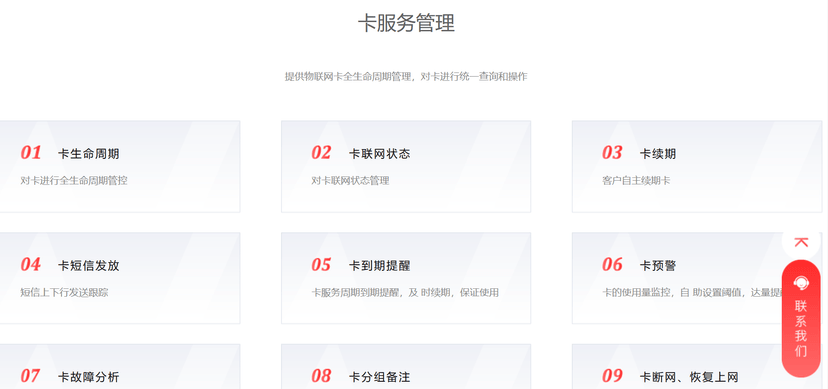
Task: Select the 卡到期提醒 card title
Action: [379, 265]
